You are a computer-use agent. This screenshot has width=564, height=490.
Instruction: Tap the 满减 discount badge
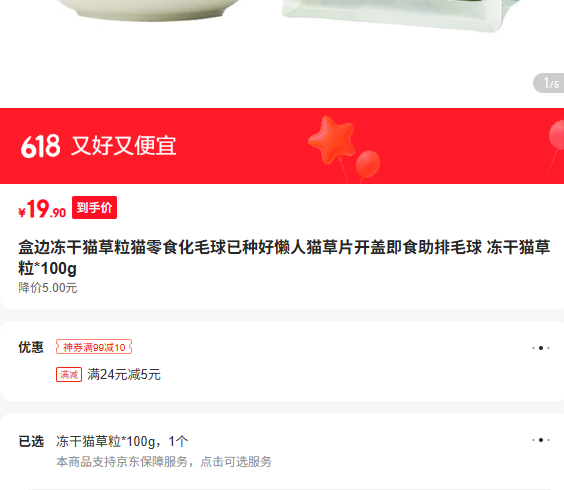[x=69, y=375]
